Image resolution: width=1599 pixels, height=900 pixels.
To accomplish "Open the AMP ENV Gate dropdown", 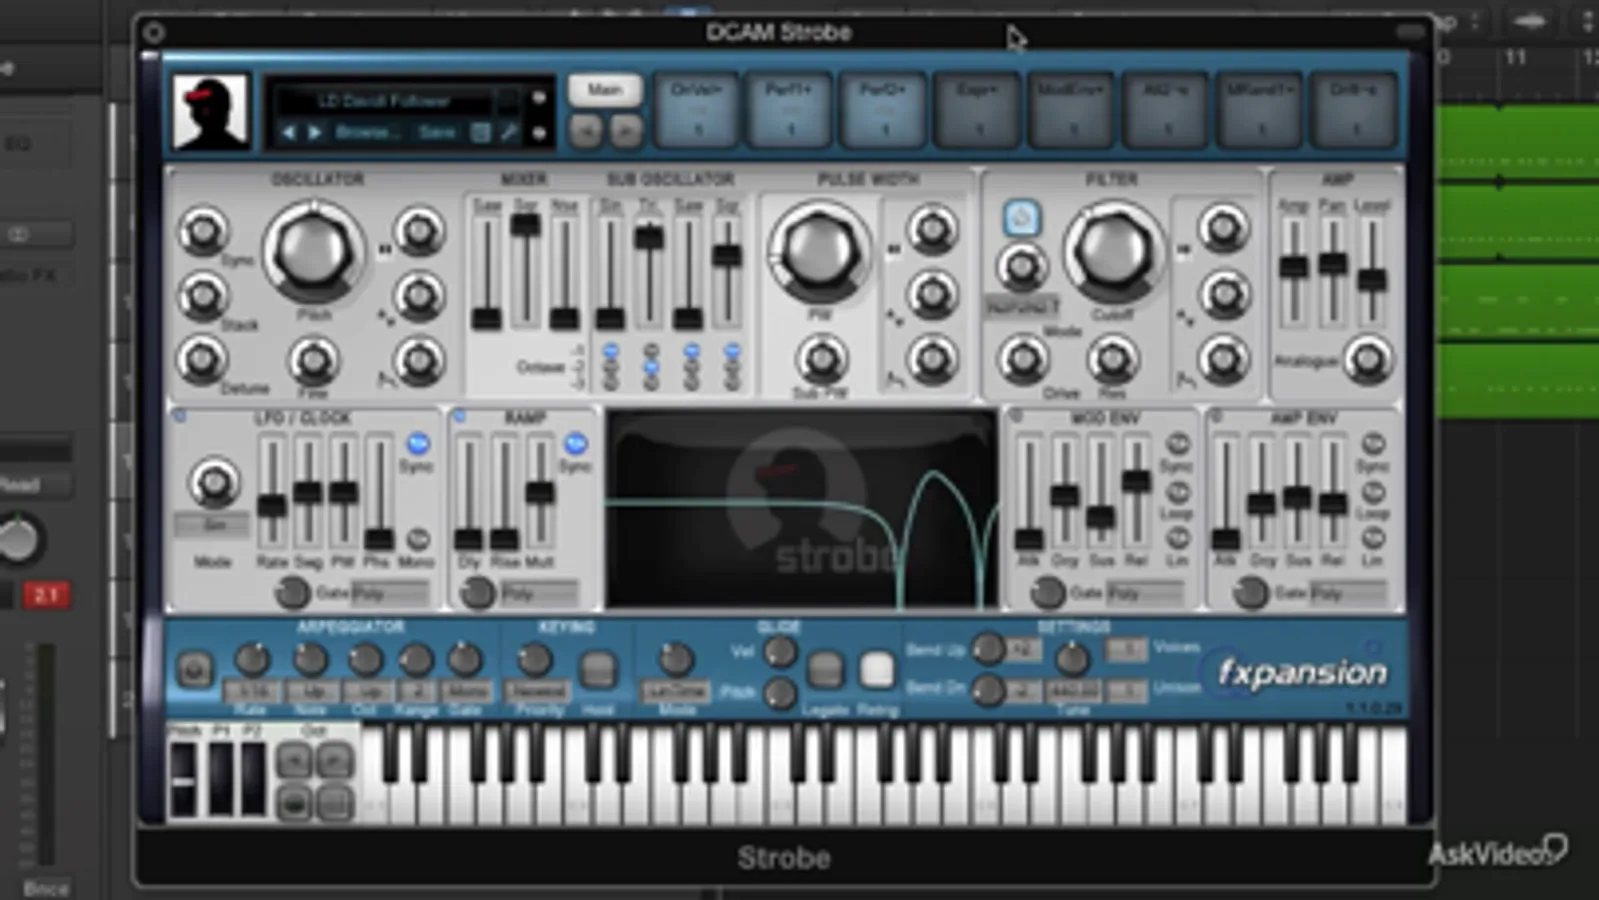I will 1349,593.
